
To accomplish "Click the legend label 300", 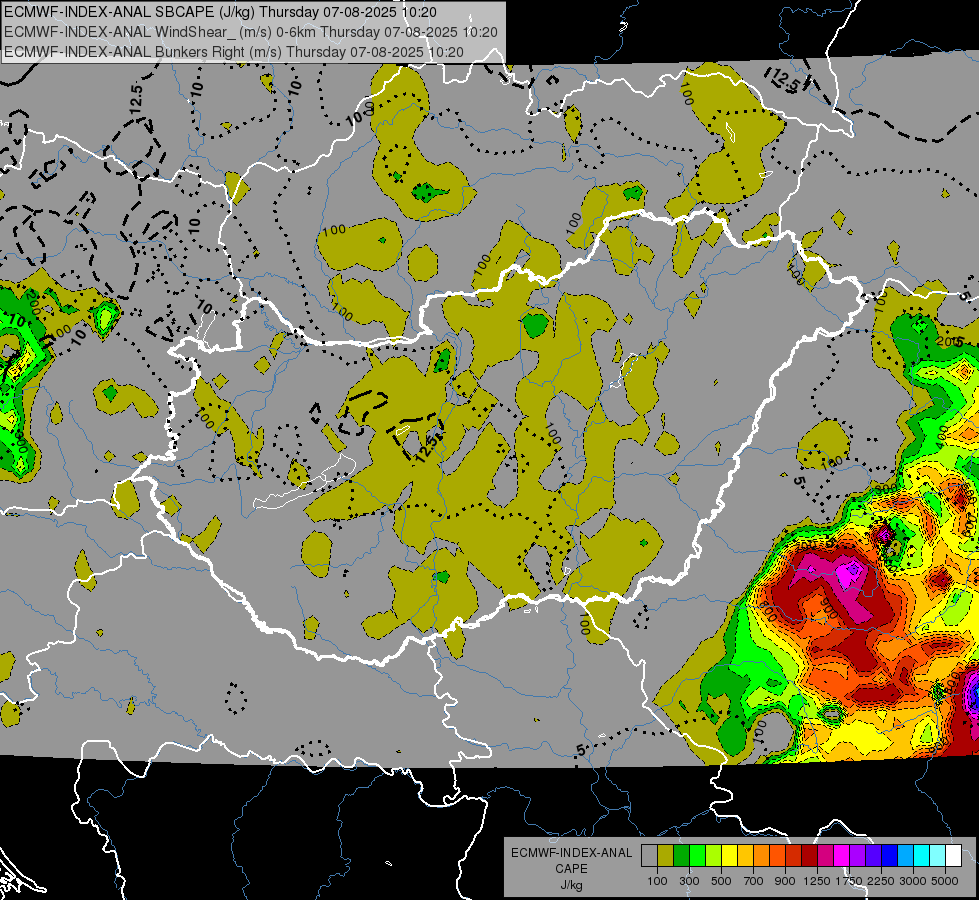I will coord(689,881).
